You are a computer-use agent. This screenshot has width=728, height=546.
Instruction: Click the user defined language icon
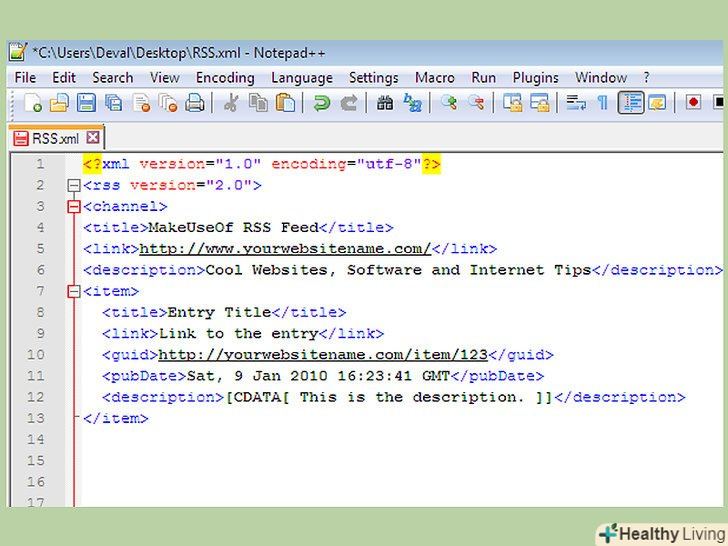click(x=657, y=103)
